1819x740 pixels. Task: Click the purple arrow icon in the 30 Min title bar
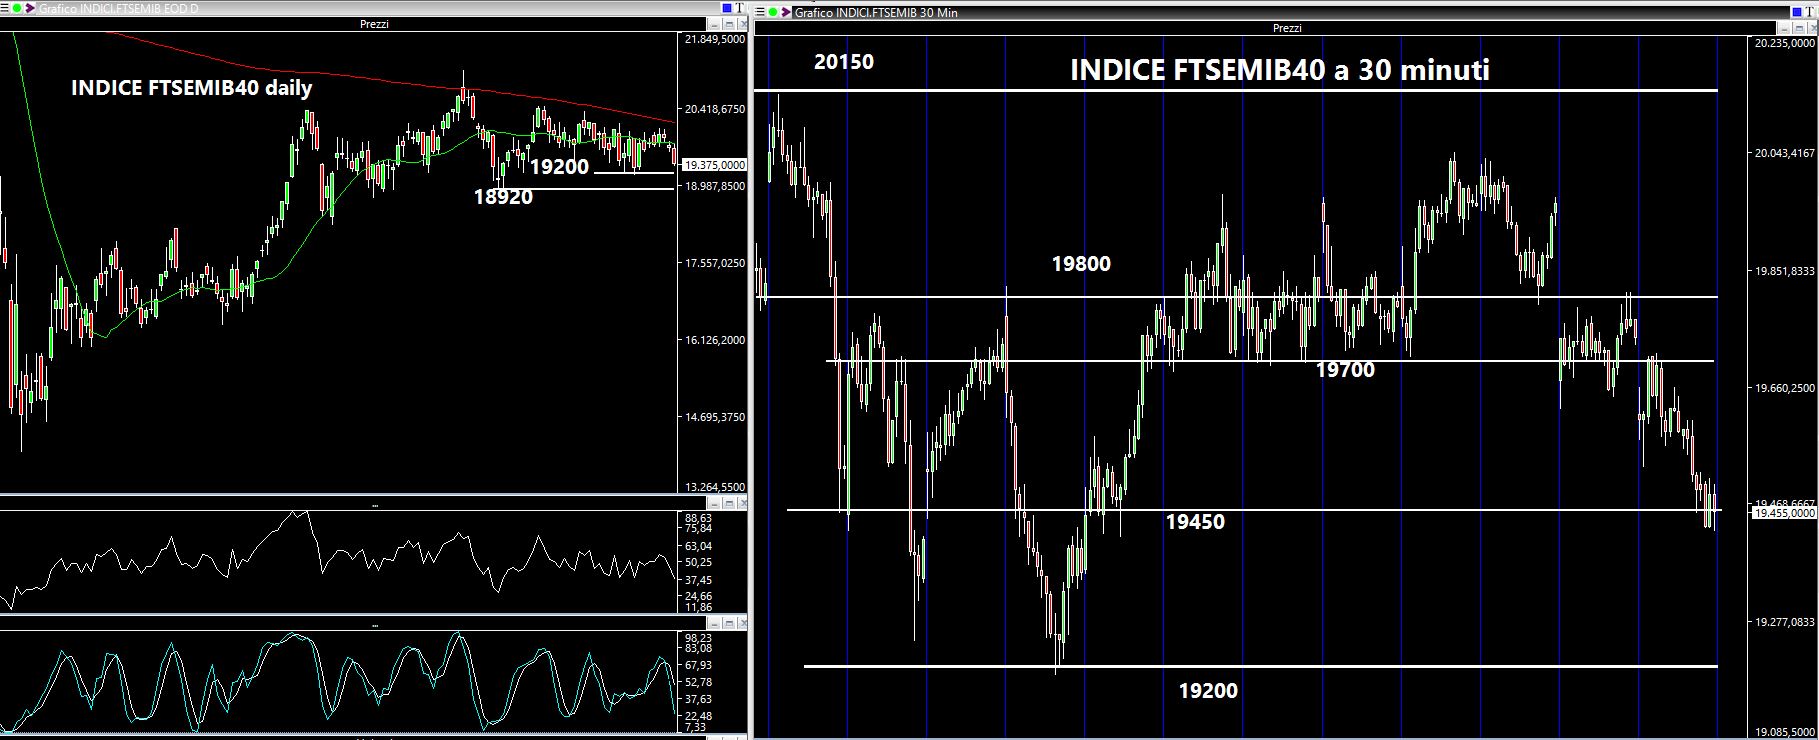point(785,12)
